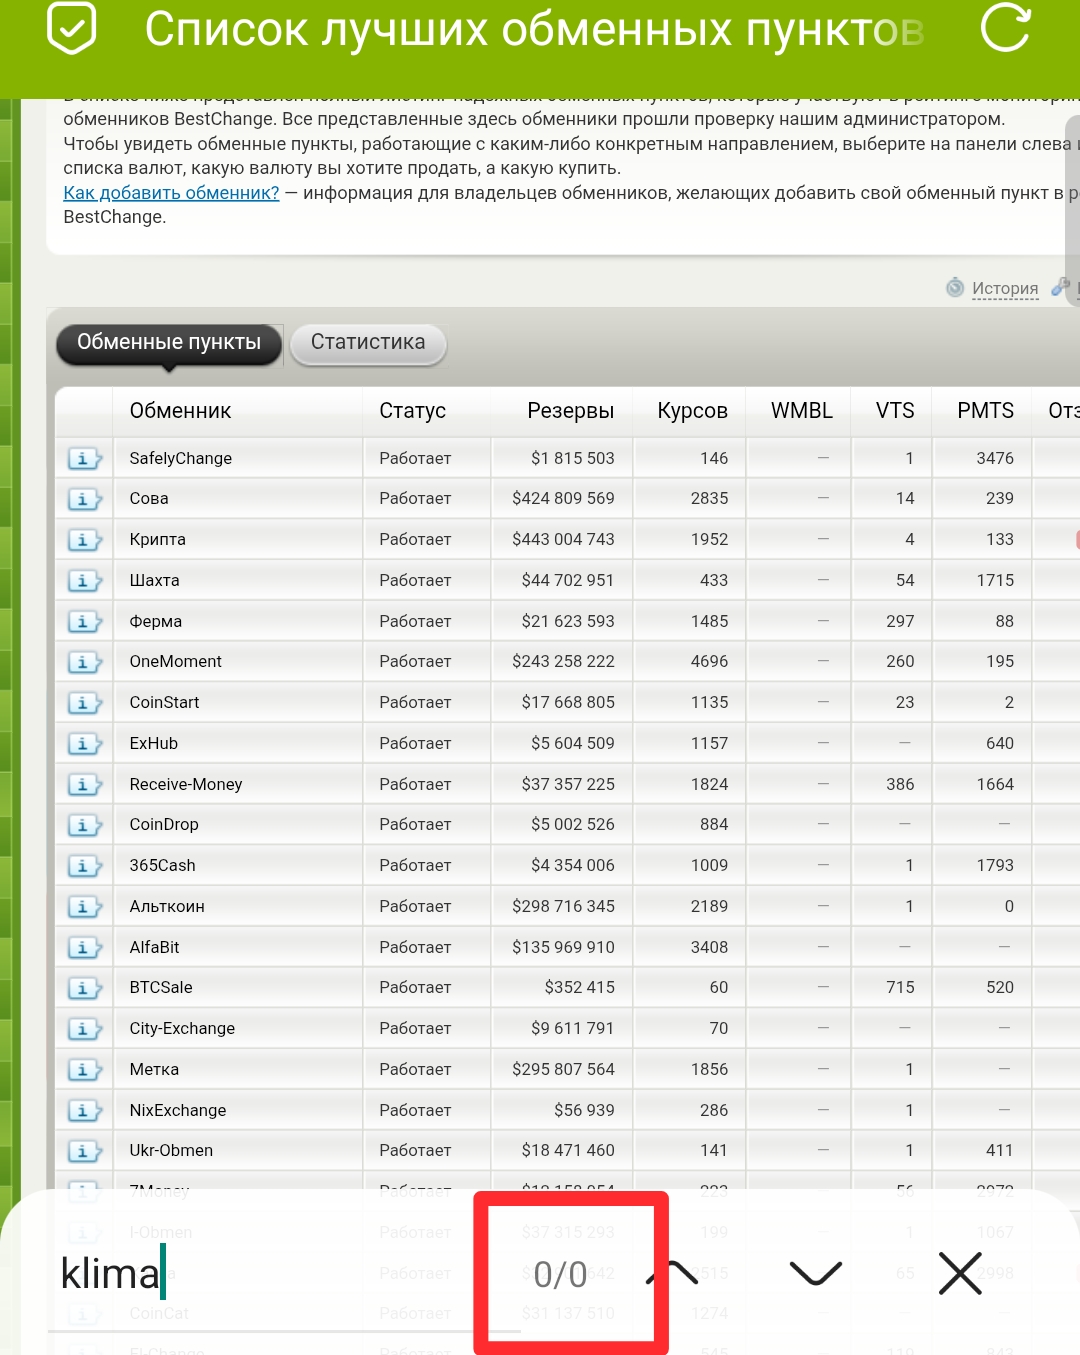Open info icon for NixExchange row
This screenshot has width=1080, height=1355.
[x=84, y=1111]
